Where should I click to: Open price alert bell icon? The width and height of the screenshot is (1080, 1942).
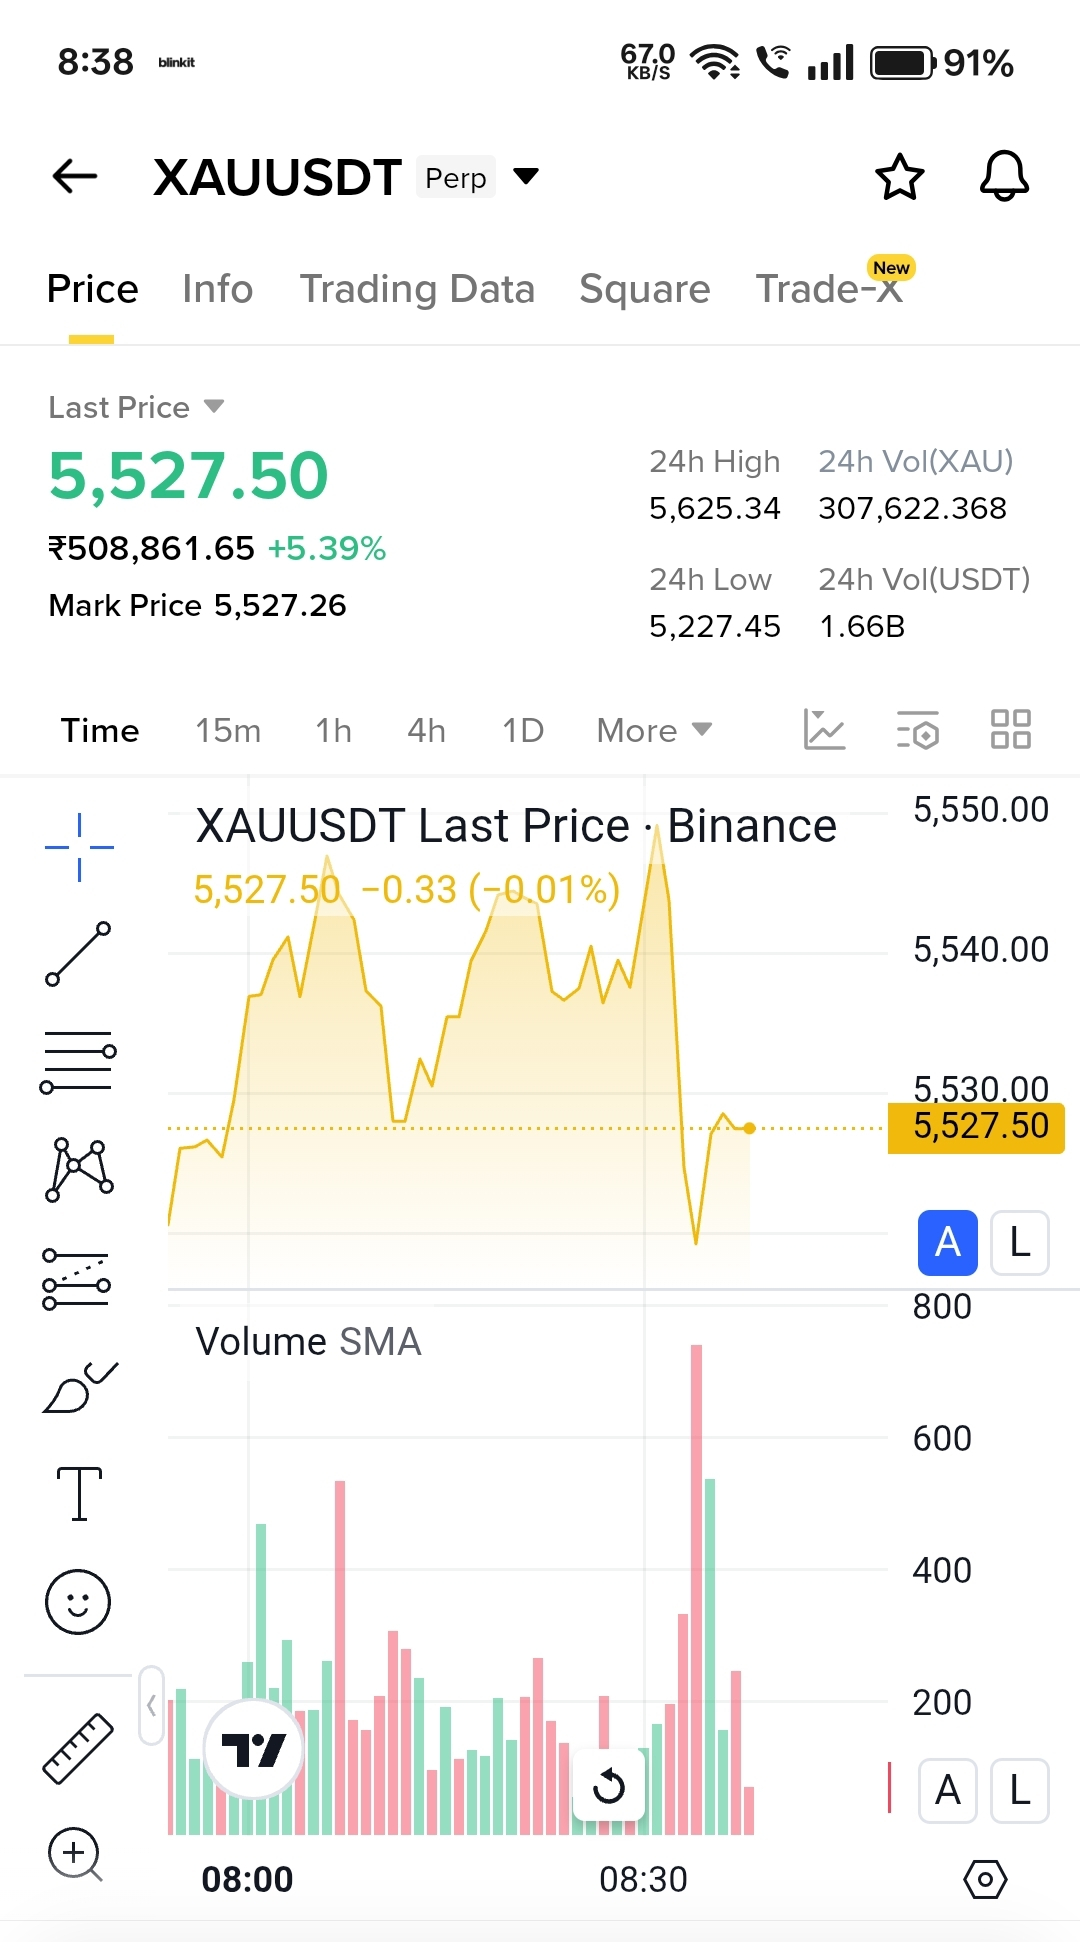(x=1004, y=177)
